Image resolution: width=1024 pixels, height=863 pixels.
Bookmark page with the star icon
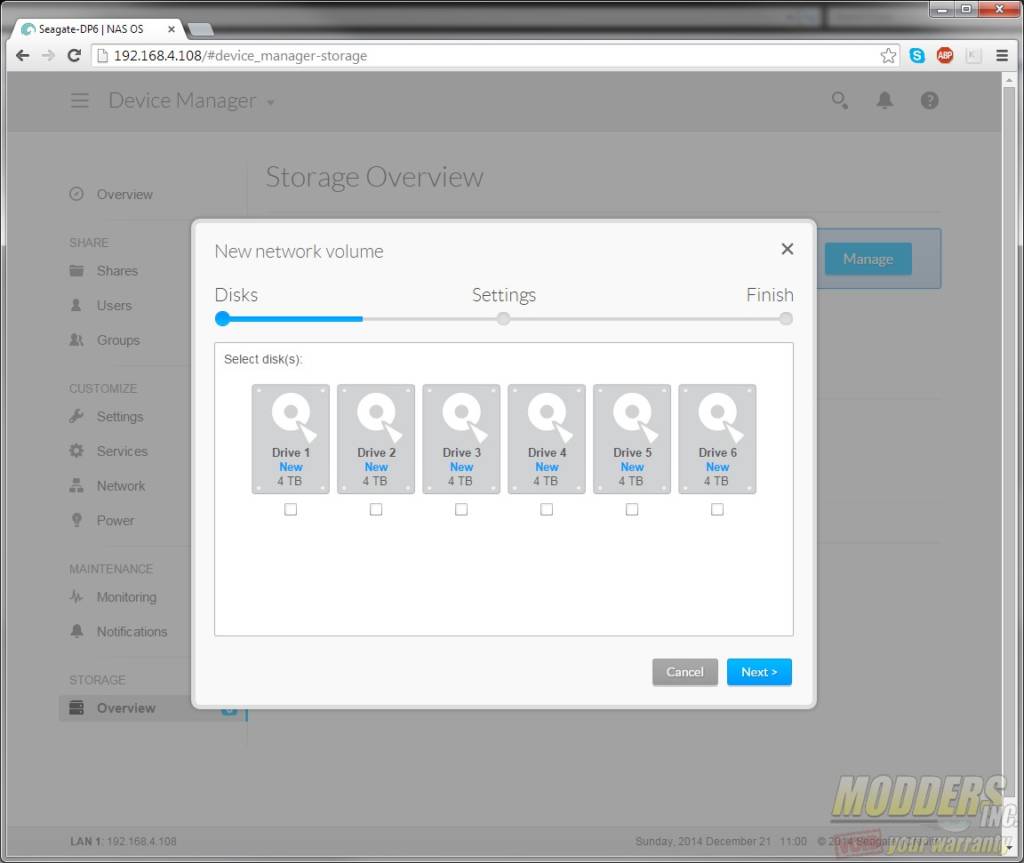888,56
